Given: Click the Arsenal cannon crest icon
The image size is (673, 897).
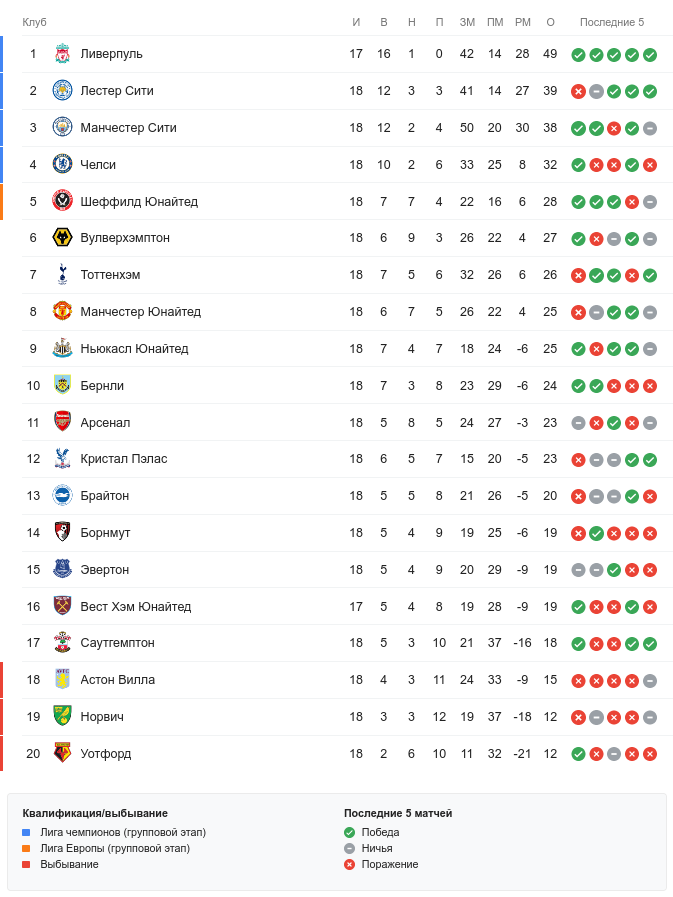Looking at the screenshot, I should tap(62, 422).
